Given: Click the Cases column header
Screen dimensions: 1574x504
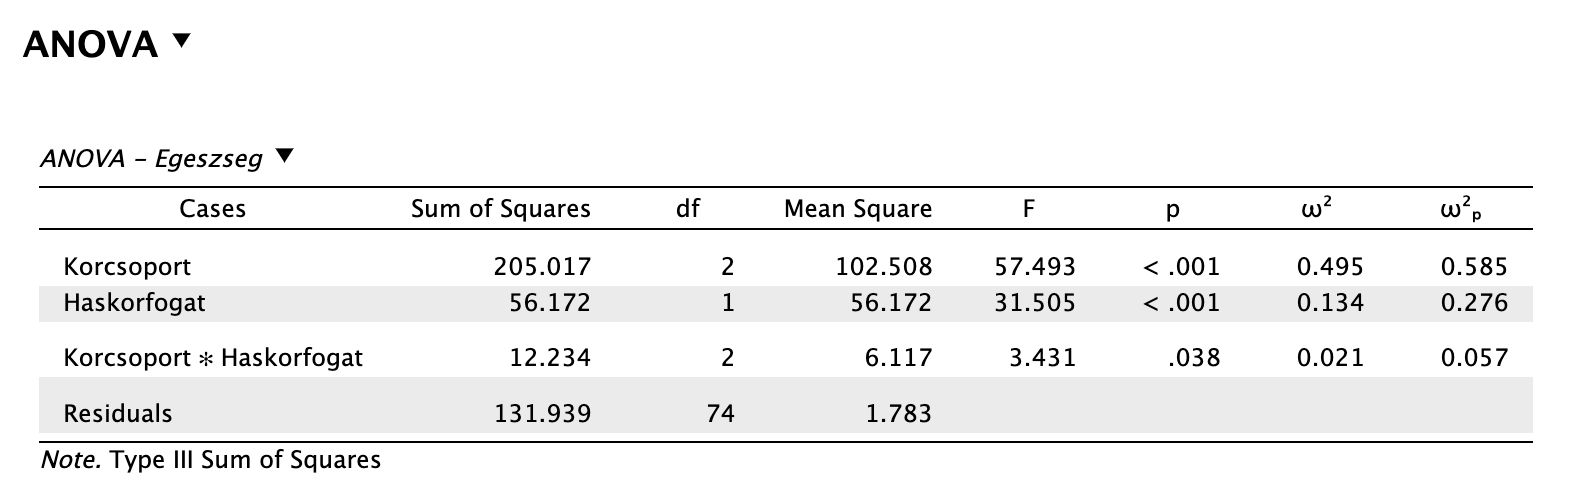Looking at the screenshot, I should point(212,209).
